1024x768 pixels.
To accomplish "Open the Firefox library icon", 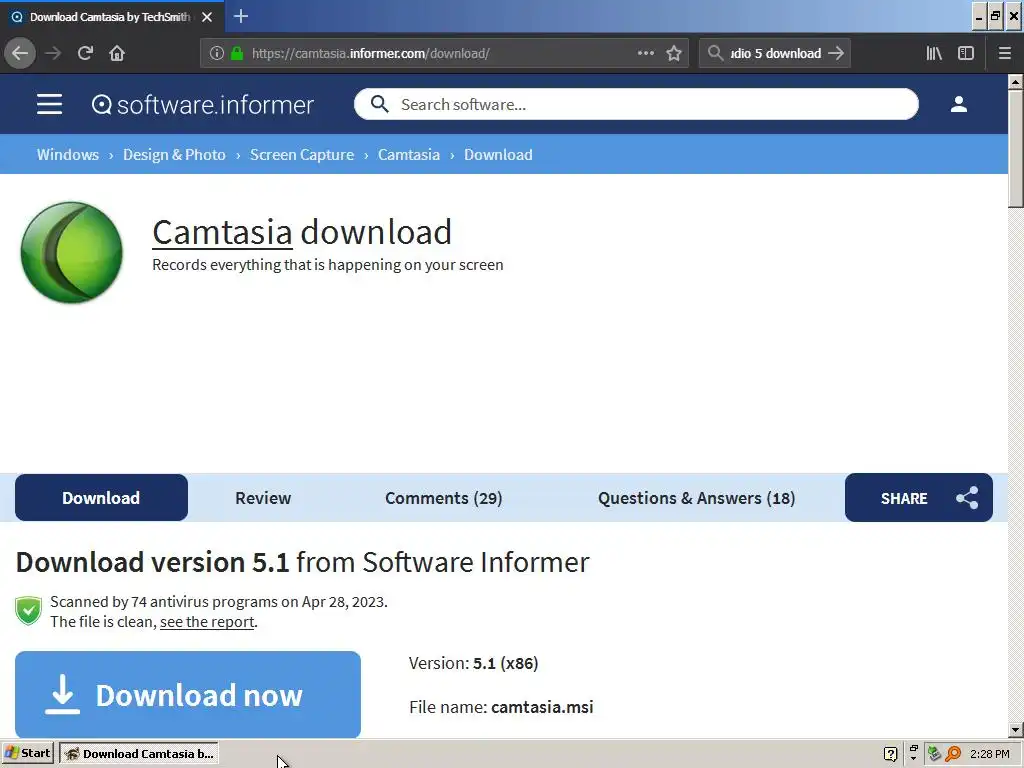I will click(935, 53).
